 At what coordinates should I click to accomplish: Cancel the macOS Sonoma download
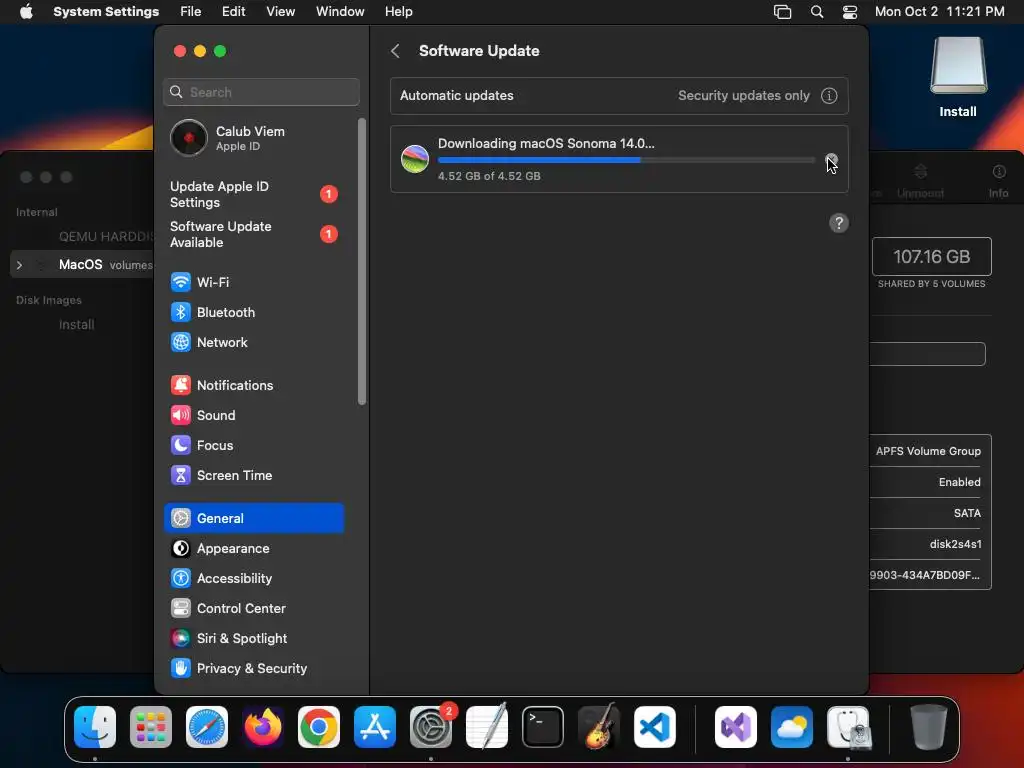[x=831, y=159]
